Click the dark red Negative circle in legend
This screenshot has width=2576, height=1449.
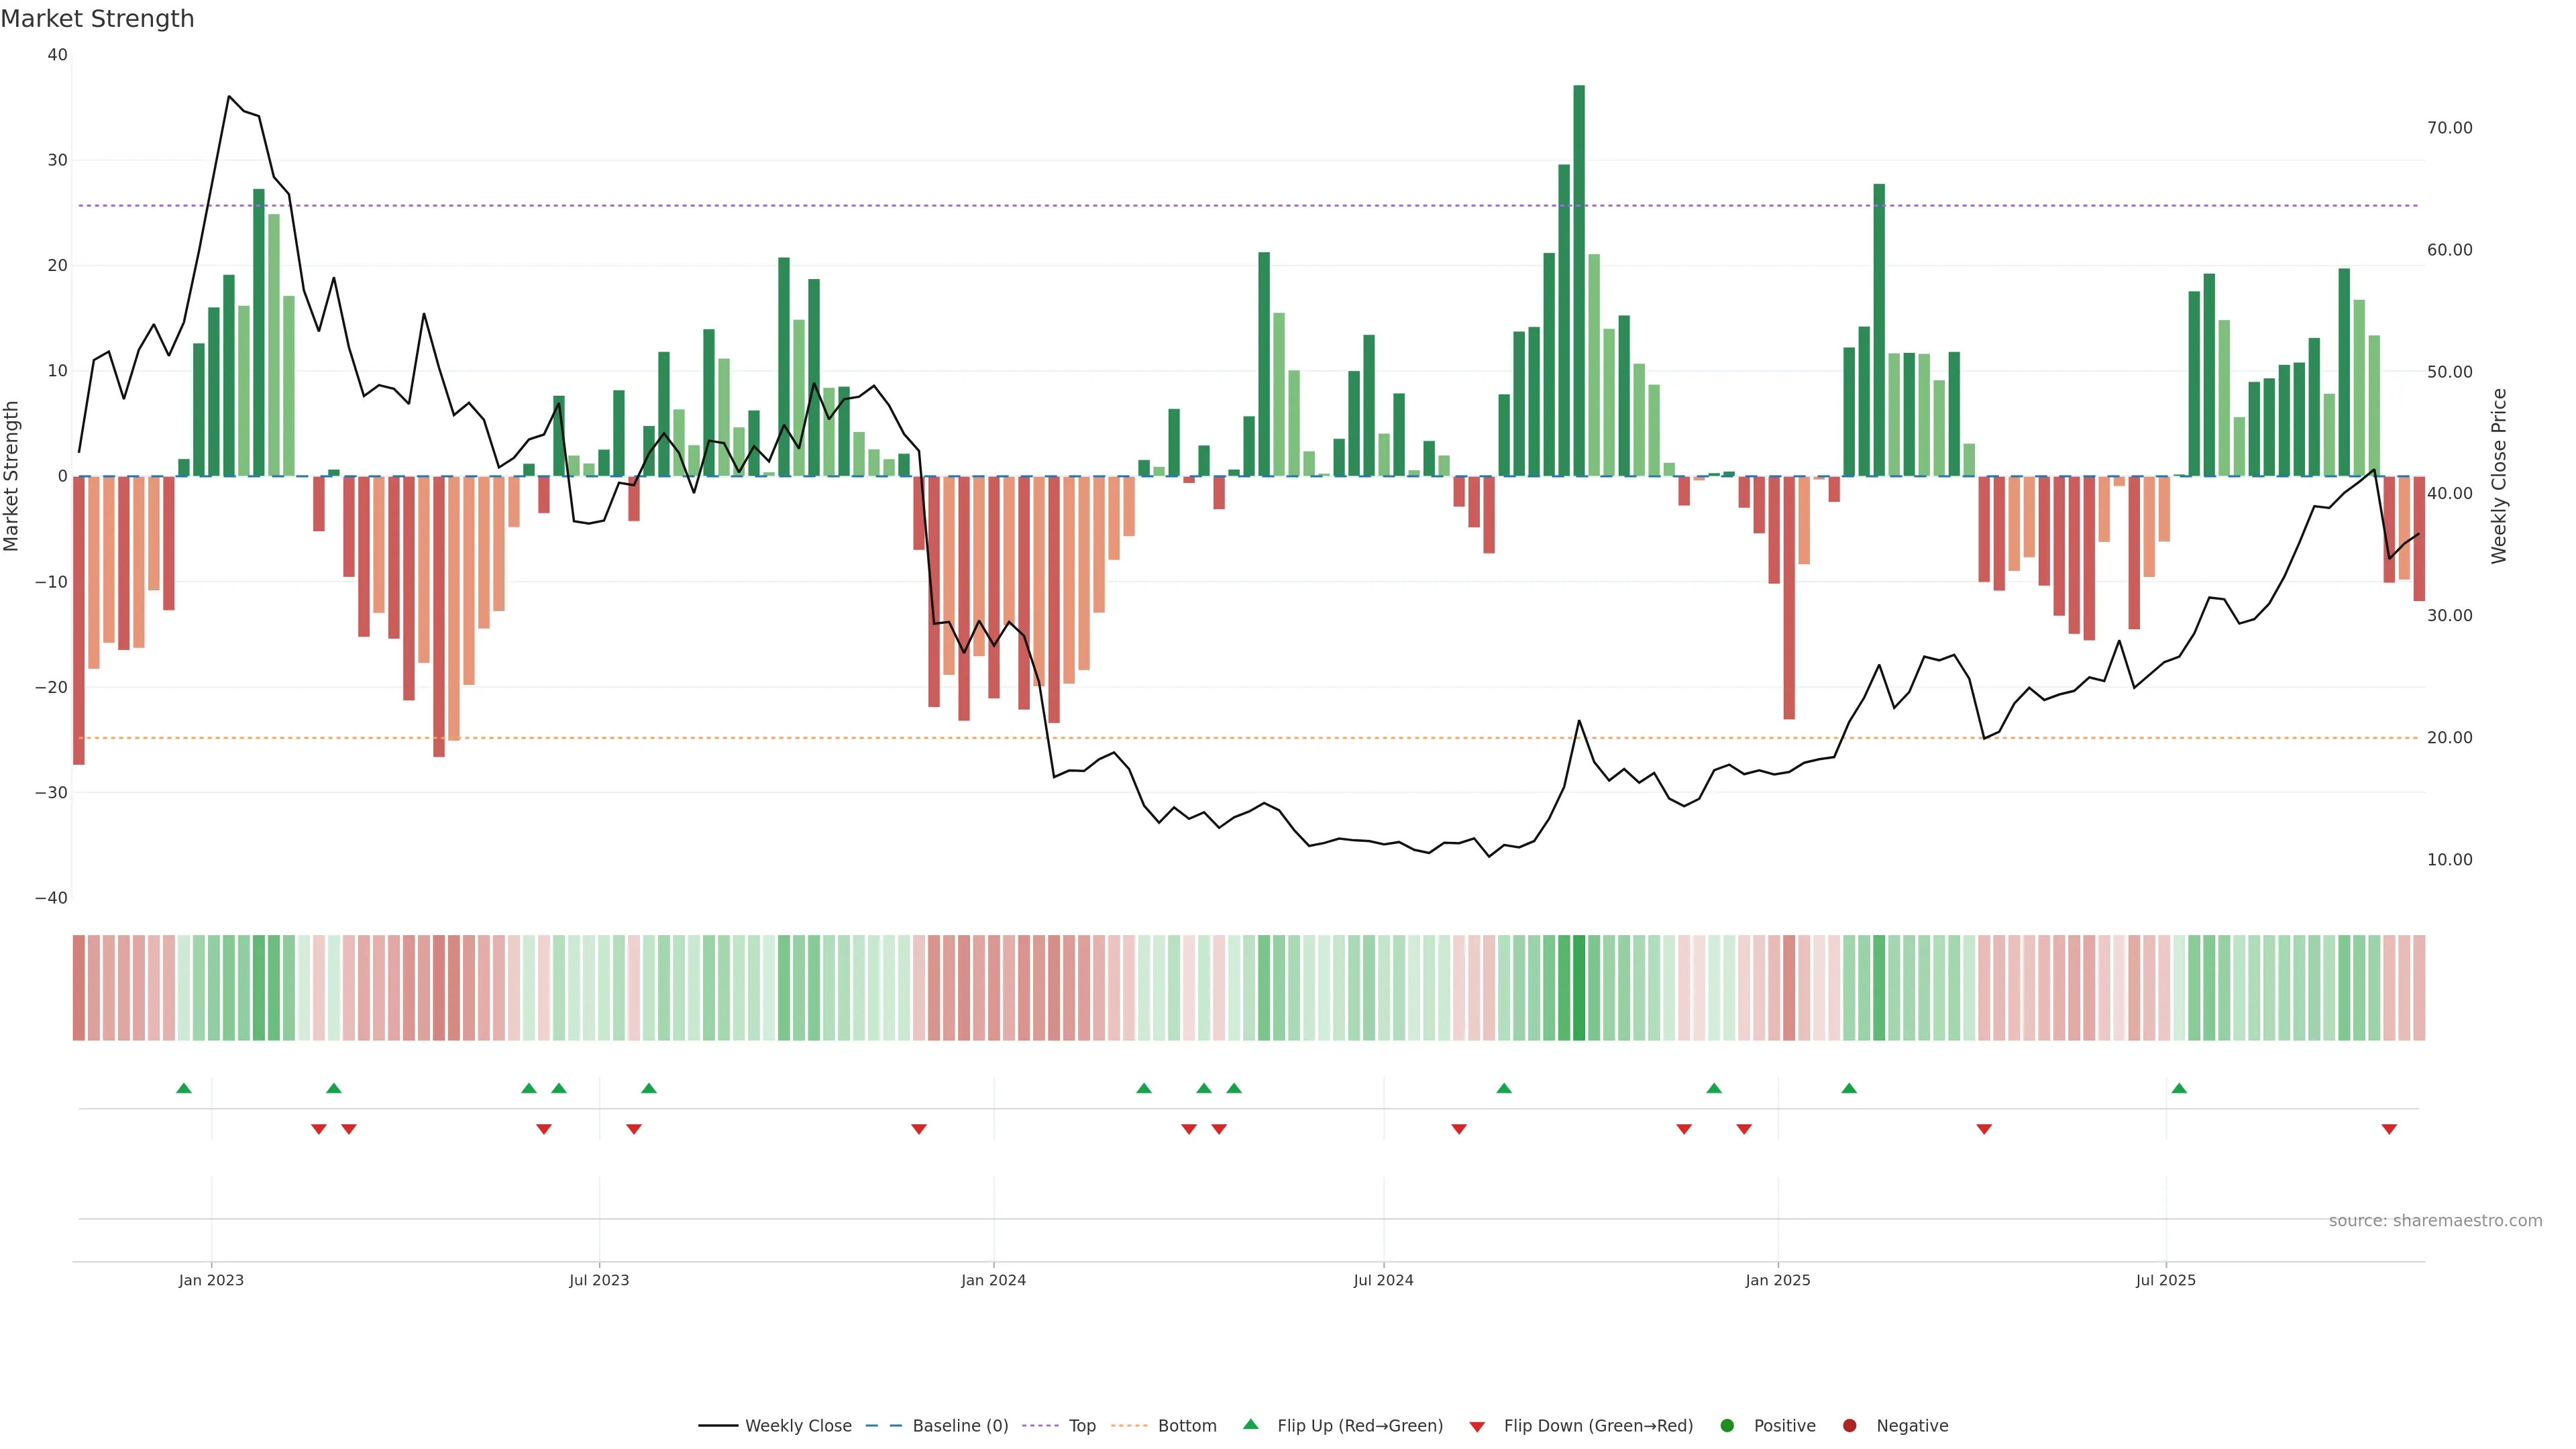[x=1849, y=1426]
